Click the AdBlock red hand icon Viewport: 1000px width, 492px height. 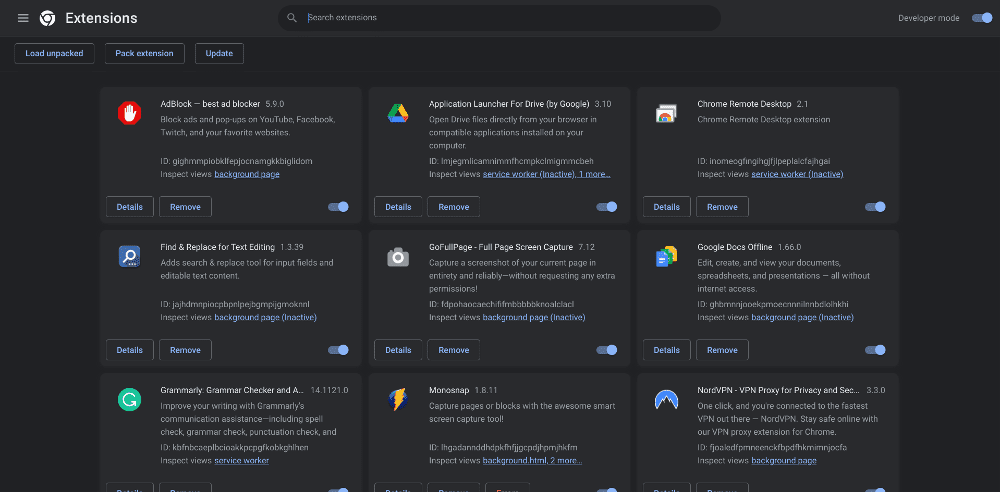tap(129, 114)
